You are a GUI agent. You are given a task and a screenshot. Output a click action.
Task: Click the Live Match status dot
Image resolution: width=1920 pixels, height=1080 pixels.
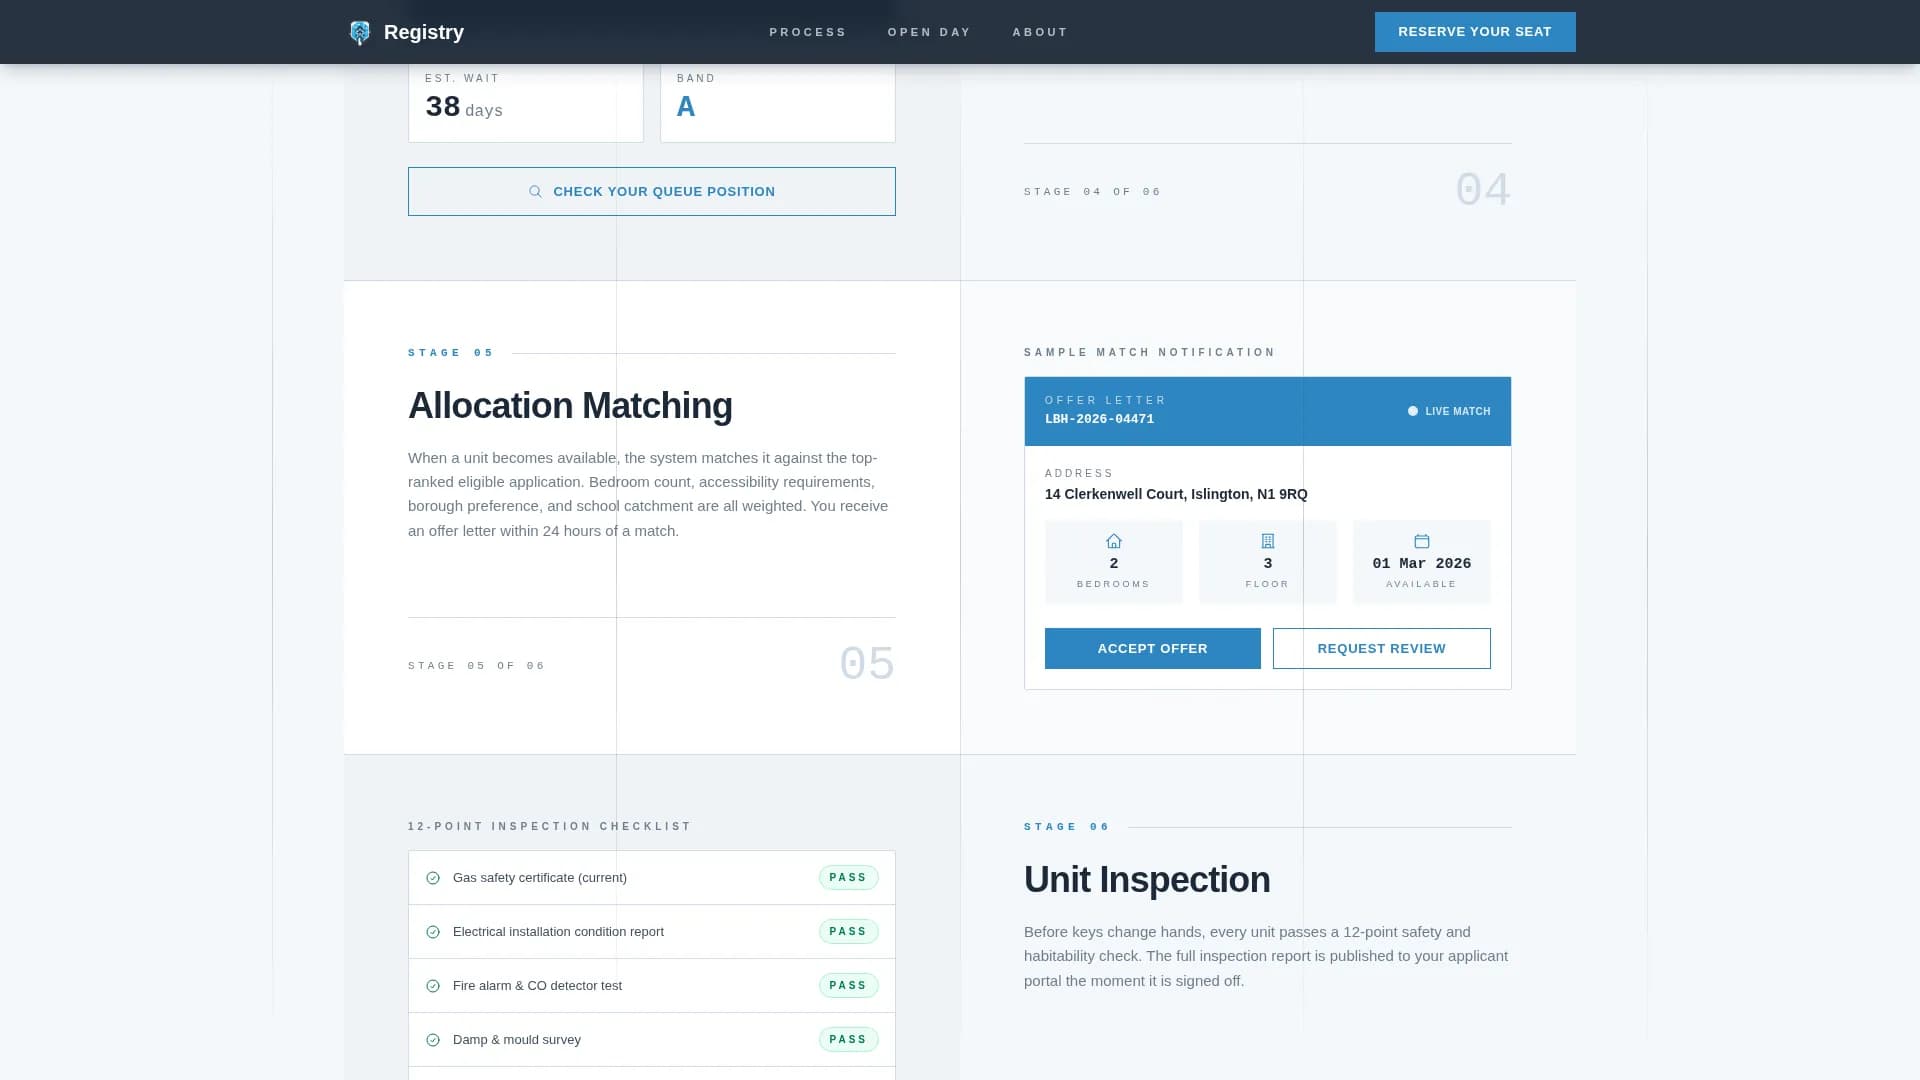click(x=1413, y=411)
